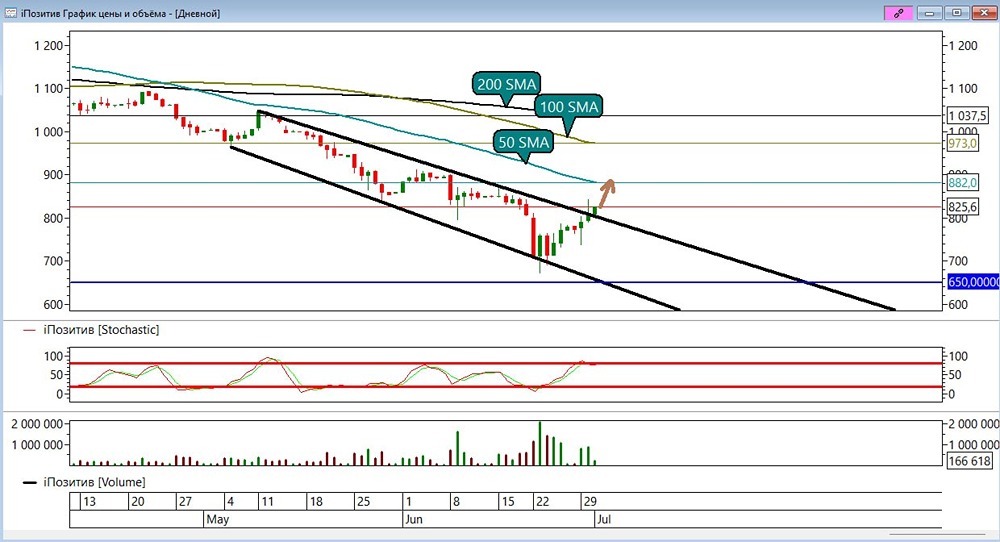Click the 200 SMA callout label
Image resolution: width=1000 pixels, height=542 pixels.
point(506,84)
